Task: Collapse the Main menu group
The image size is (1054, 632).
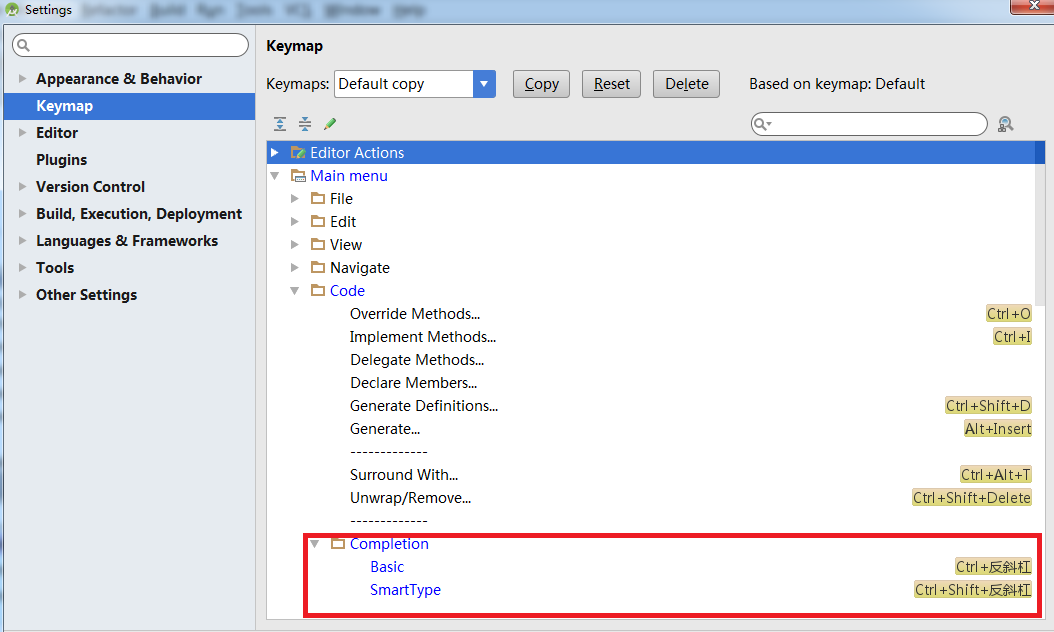Action: tap(274, 175)
